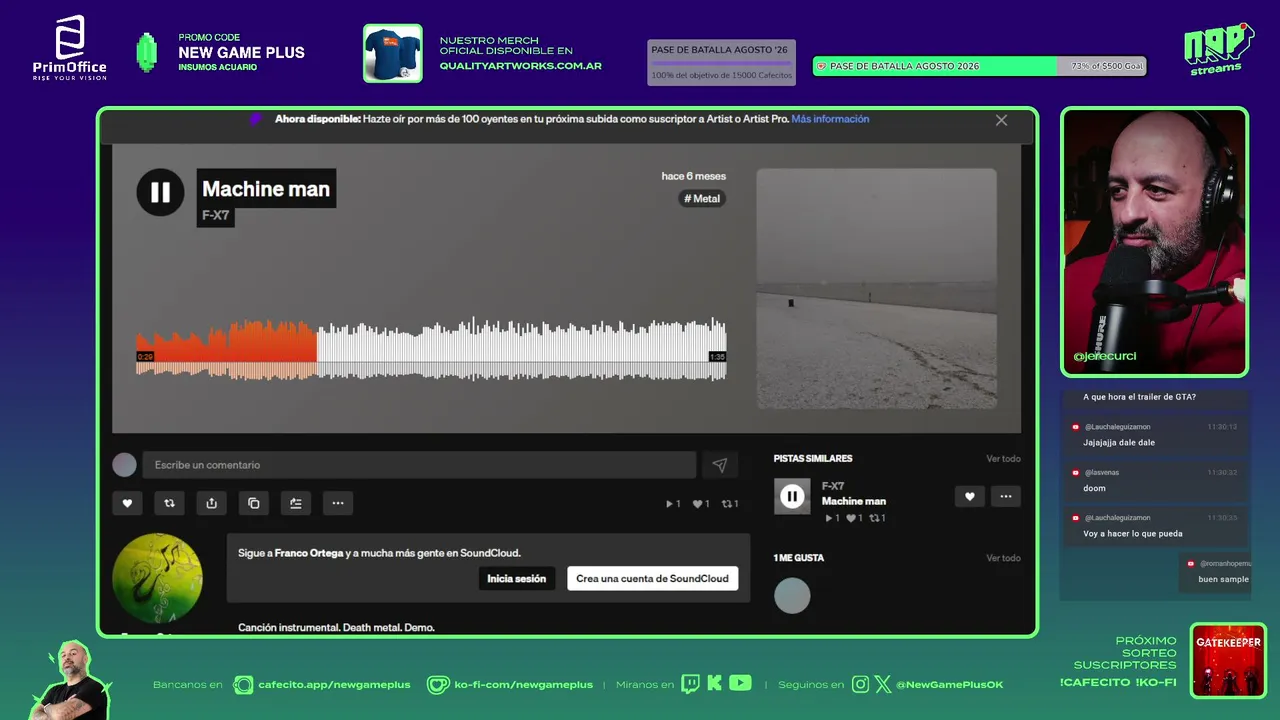Click the merch t-shirt image
1280x720 pixels.
[392, 53]
